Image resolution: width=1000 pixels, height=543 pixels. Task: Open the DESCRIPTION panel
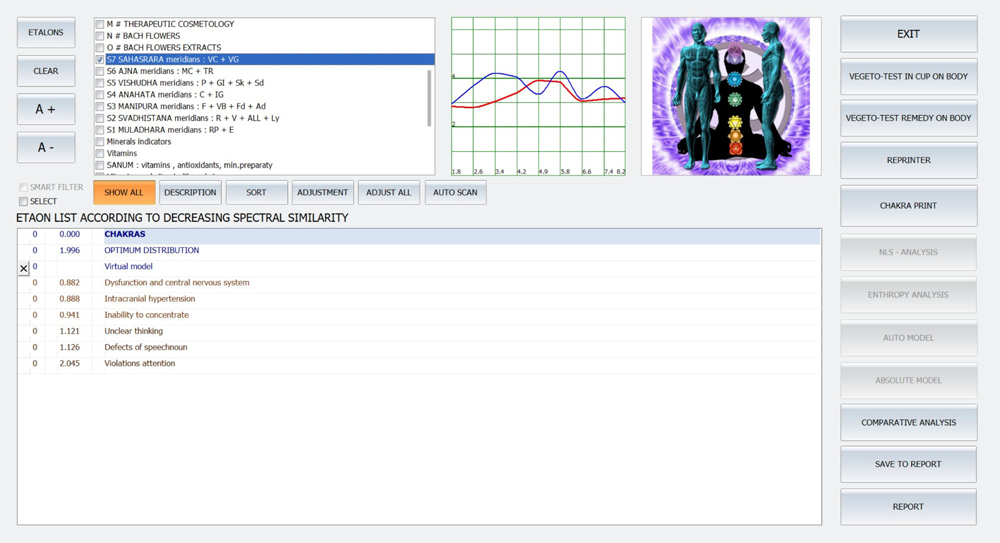(x=190, y=192)
